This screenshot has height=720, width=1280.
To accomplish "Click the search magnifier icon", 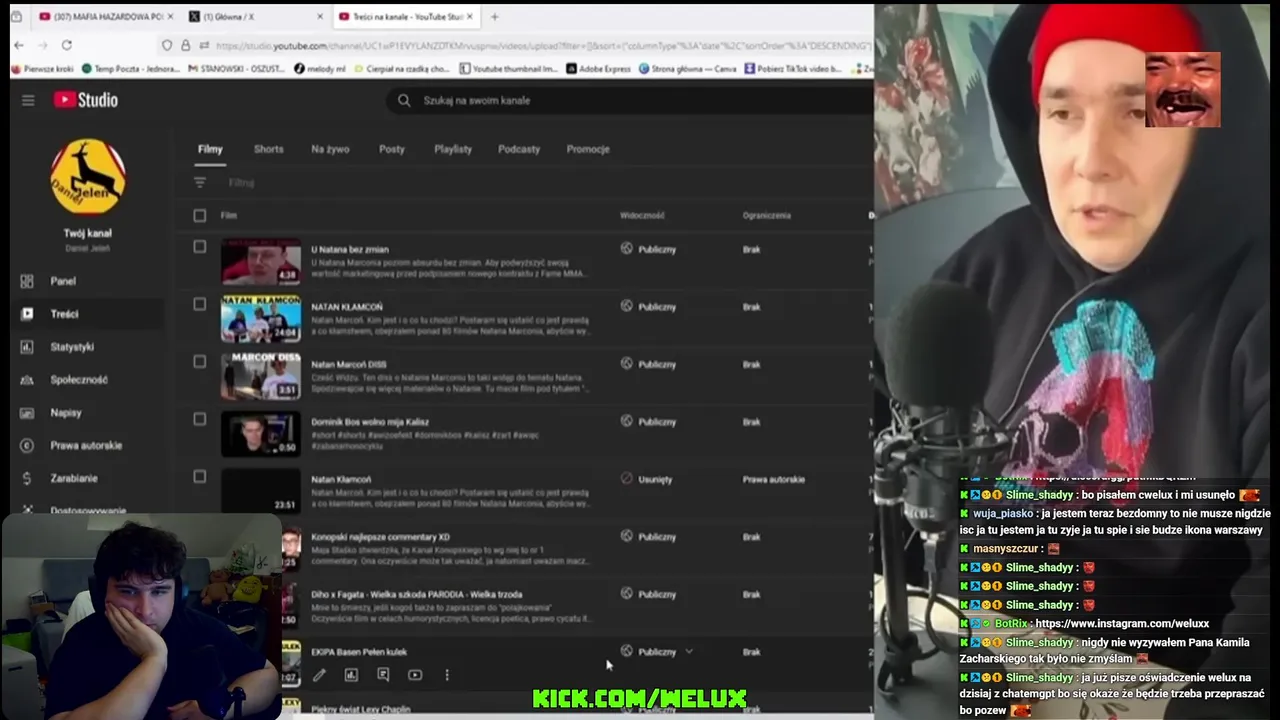I will coord(404,100).
